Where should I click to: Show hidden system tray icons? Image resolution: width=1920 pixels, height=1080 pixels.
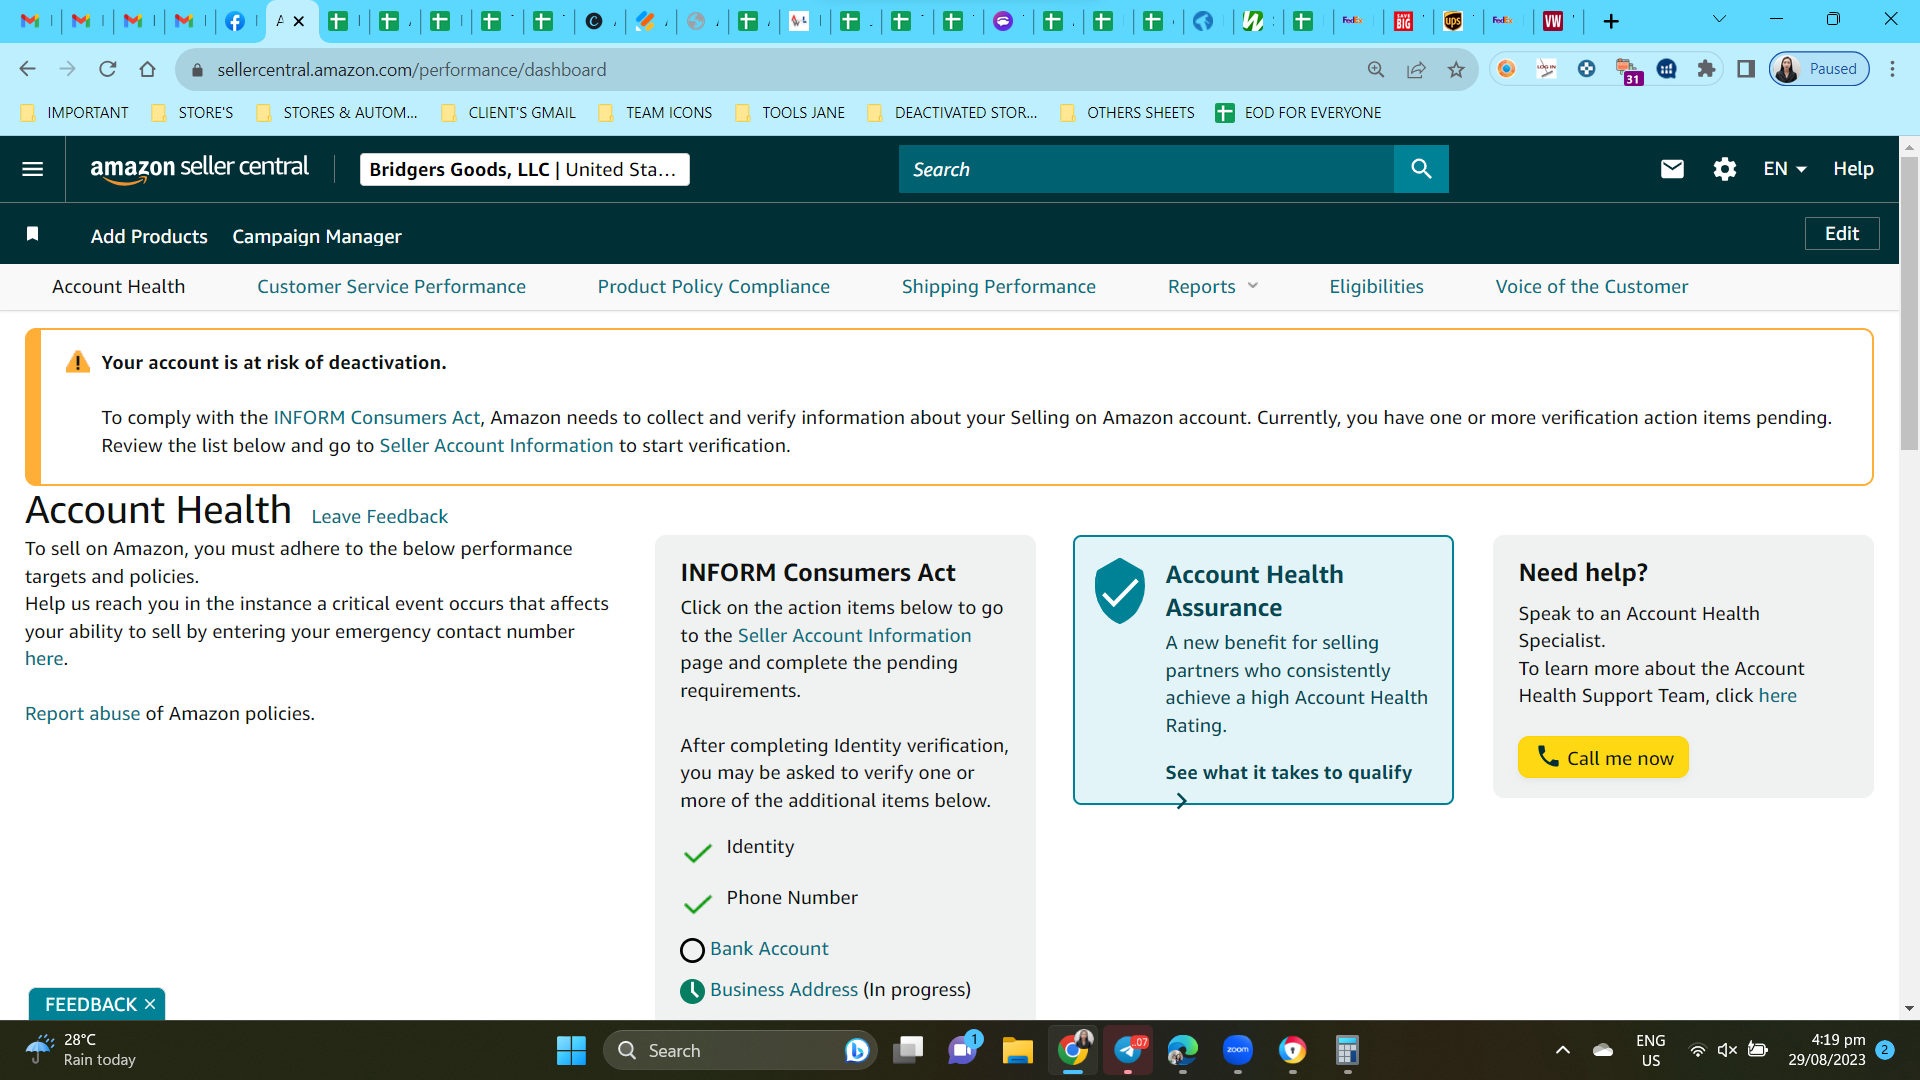click(x=1562, y=1050)
